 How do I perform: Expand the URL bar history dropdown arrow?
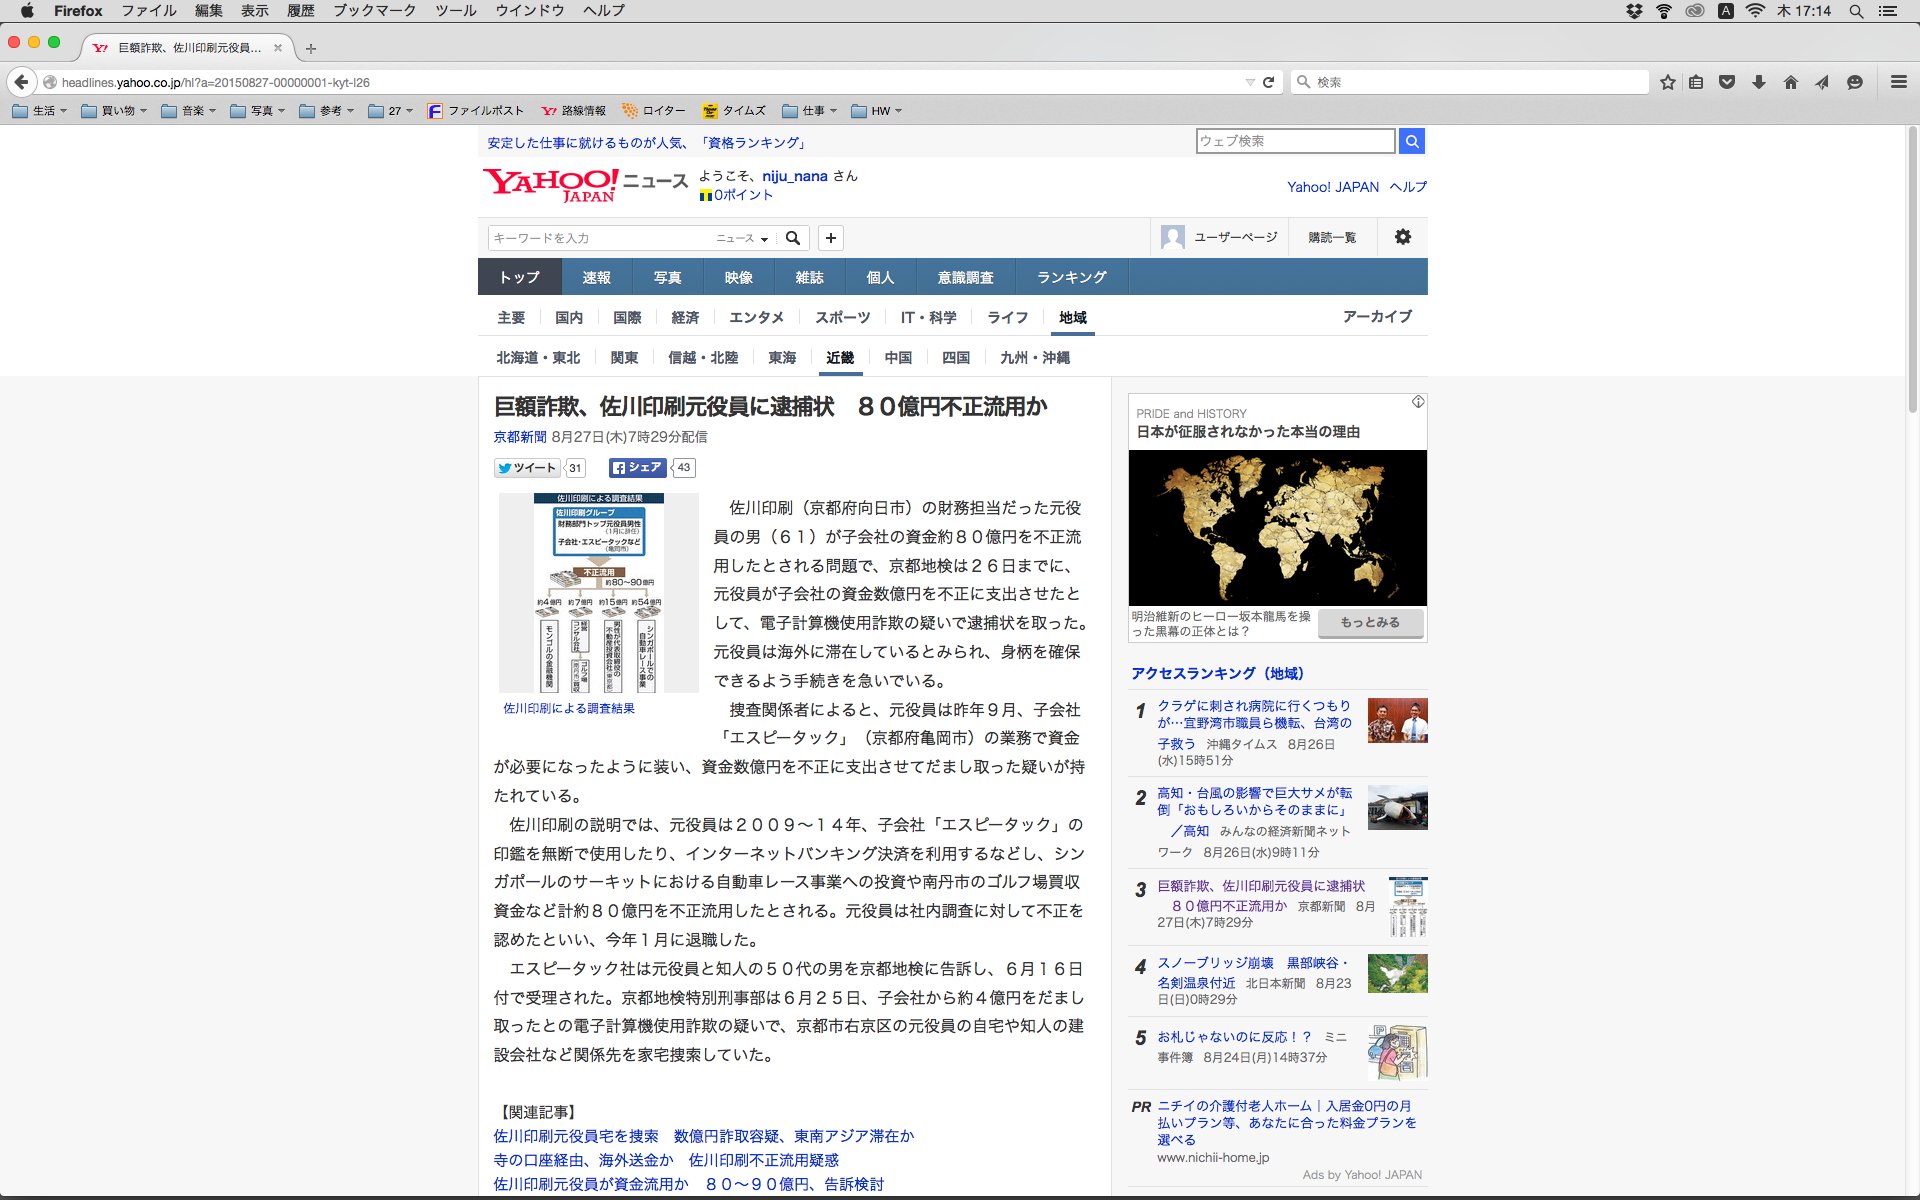tap(1249, 82)
